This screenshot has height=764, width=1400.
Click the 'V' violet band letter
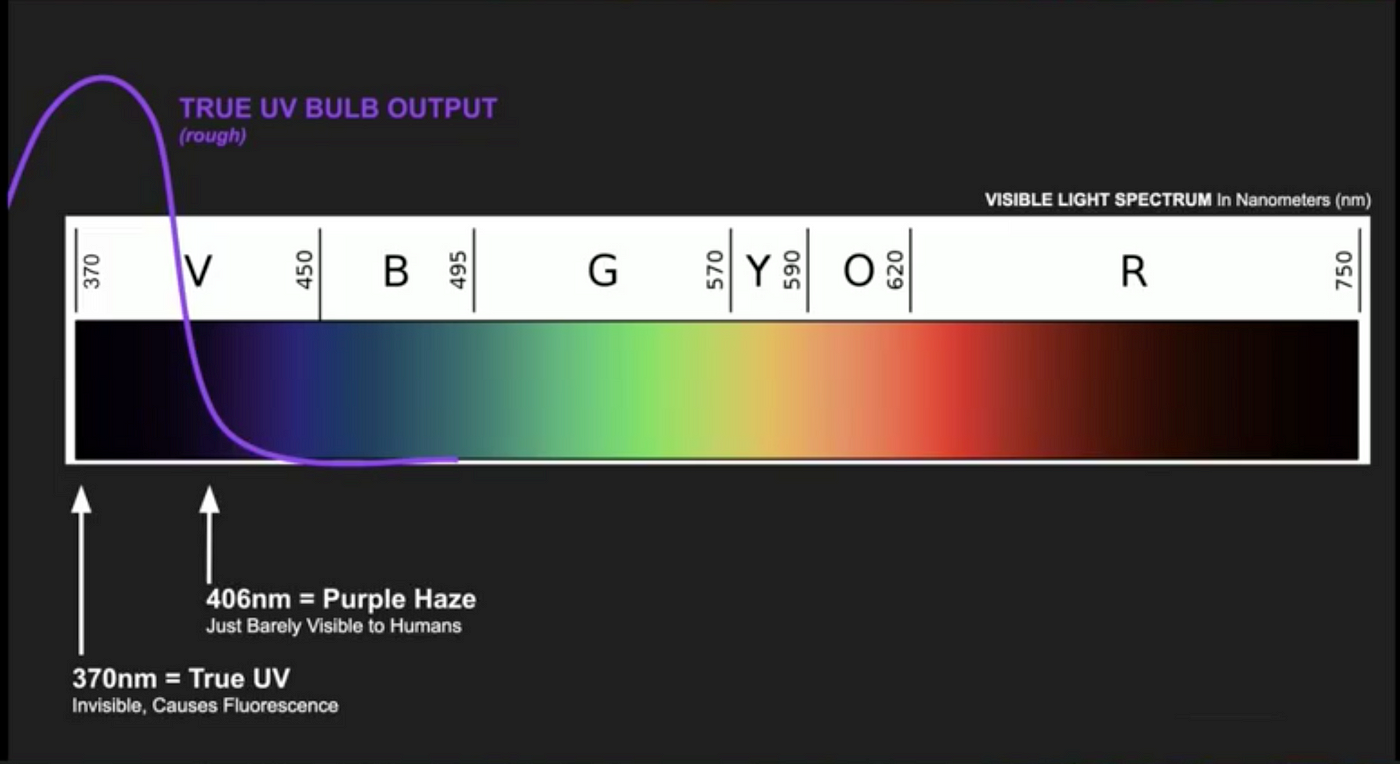coord(199,271)
